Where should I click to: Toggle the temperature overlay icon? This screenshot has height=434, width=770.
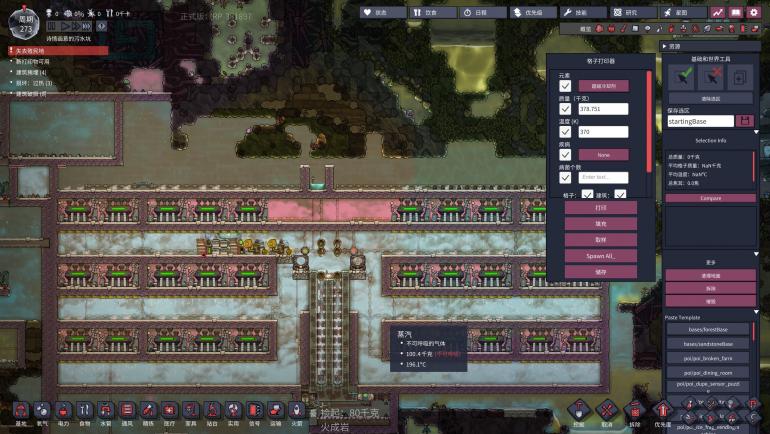click(x=624, y=29)
